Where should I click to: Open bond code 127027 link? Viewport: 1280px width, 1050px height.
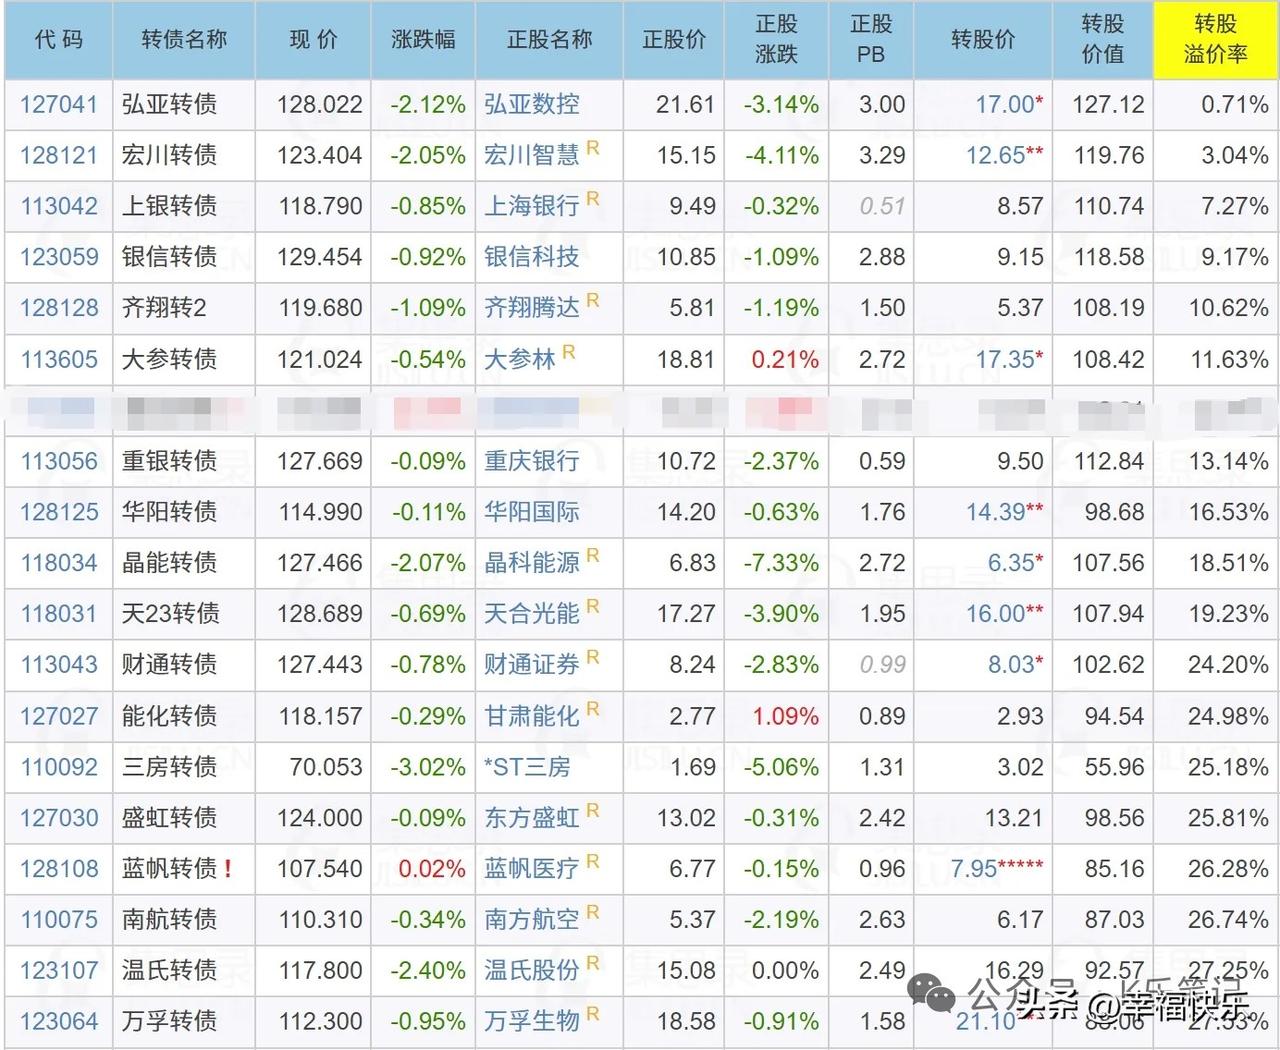coord(59,716)
